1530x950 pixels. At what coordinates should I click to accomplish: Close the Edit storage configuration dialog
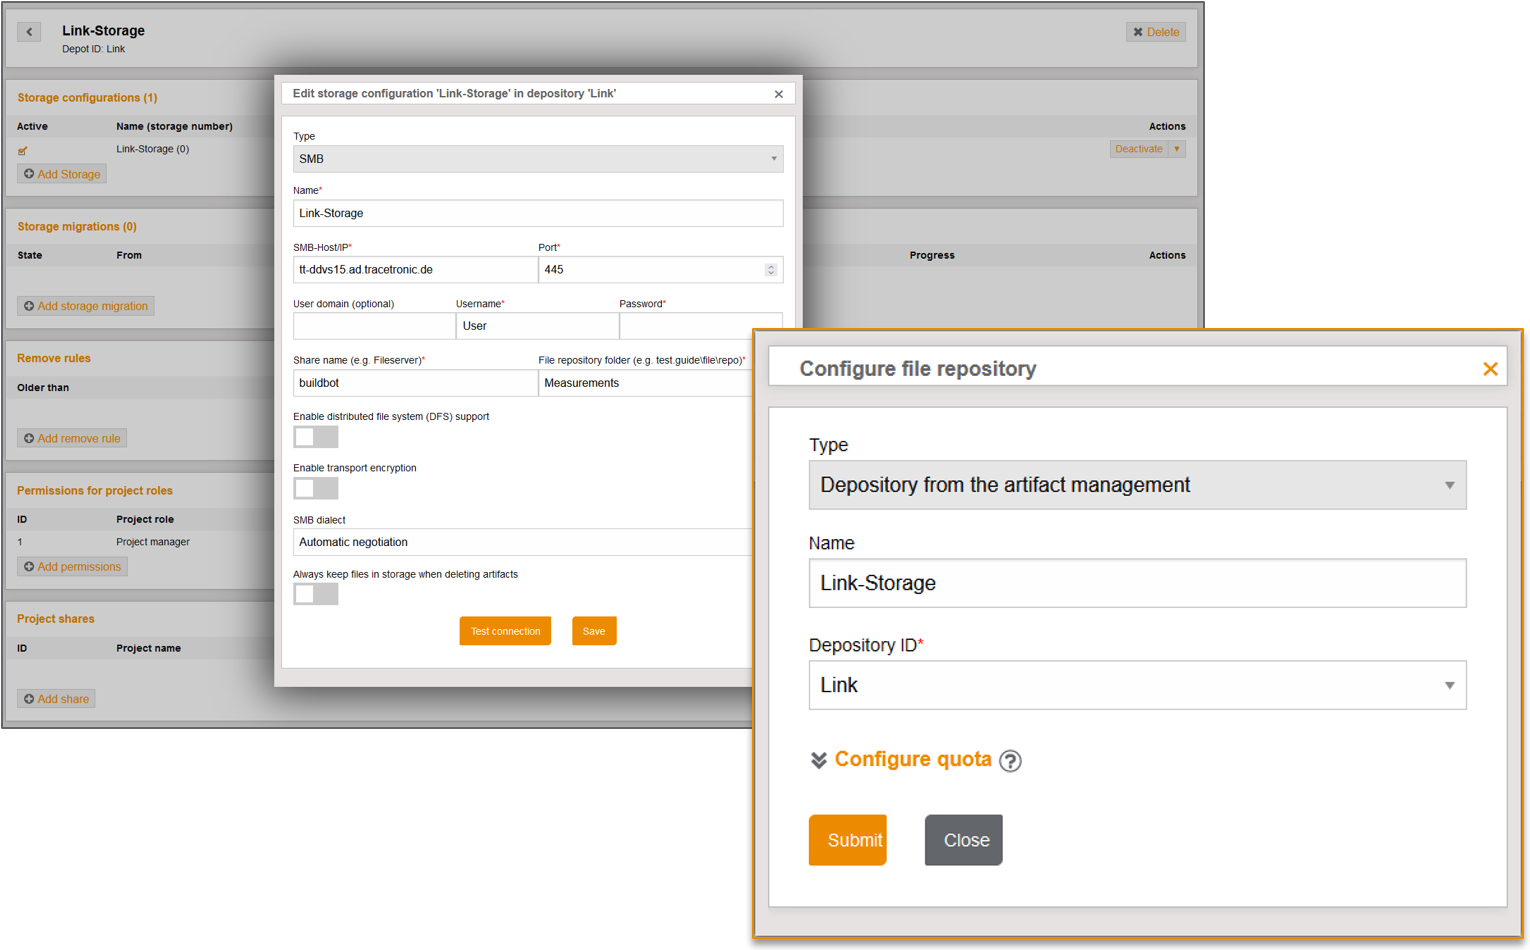778,93
